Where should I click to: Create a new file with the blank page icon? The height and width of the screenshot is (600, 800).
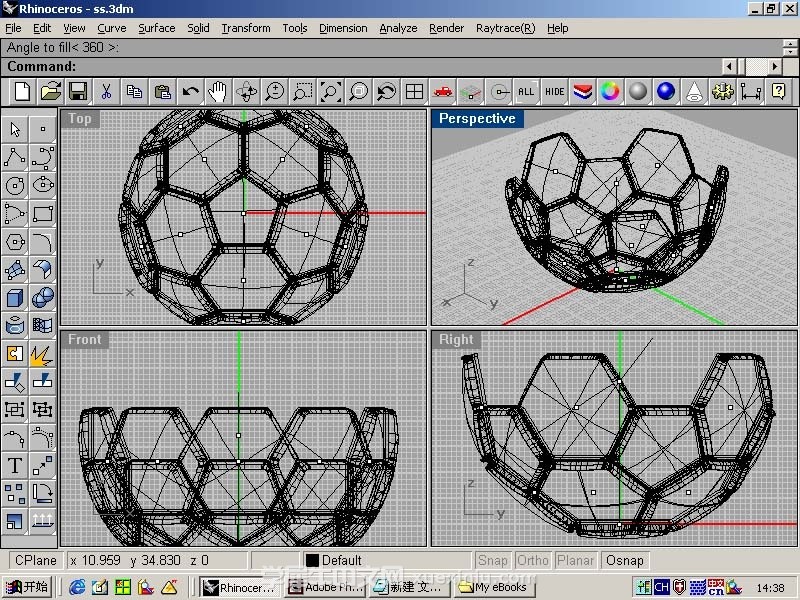coord(22,92)
